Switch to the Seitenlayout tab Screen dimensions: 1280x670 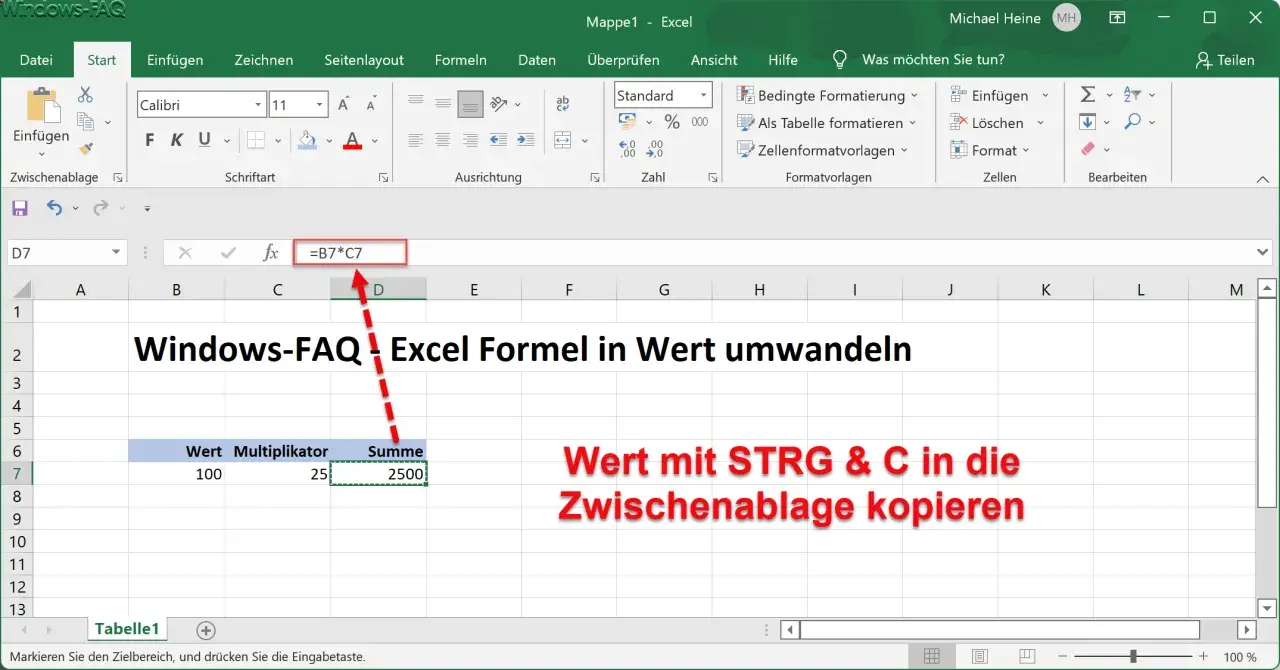(364, 60)
